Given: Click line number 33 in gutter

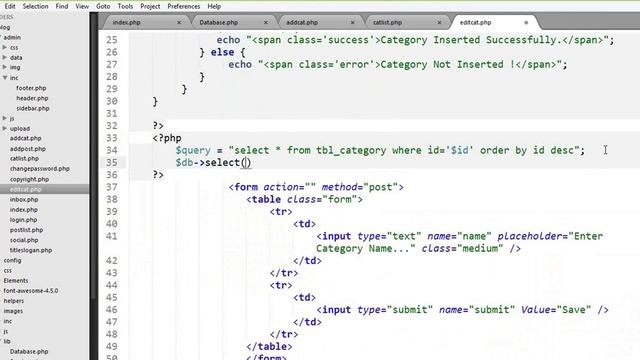Looking at the screenshot, I should (111, 138).
